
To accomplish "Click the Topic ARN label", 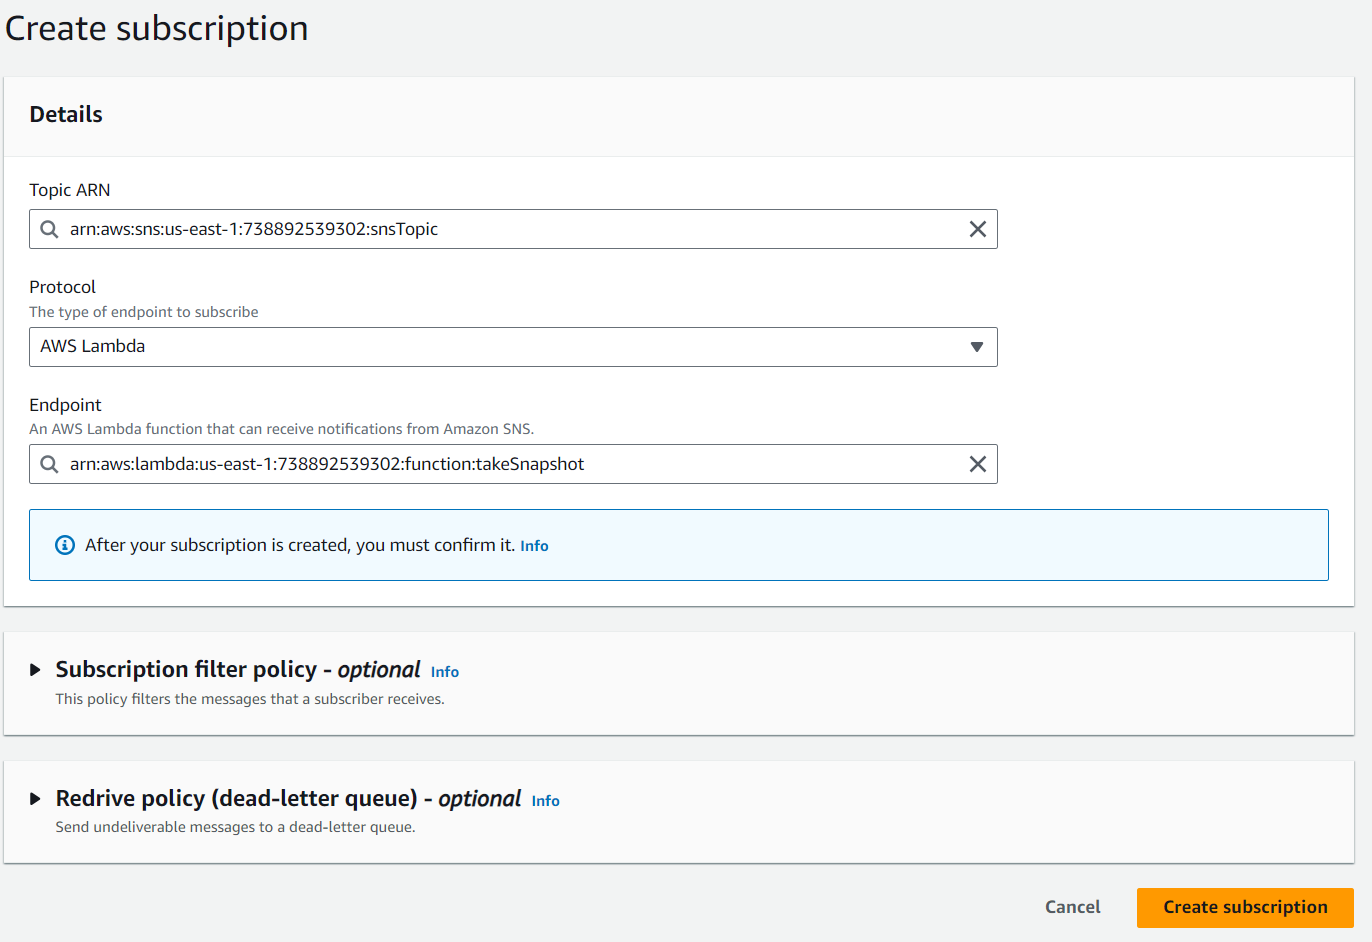I will click(x=70, y=190).
